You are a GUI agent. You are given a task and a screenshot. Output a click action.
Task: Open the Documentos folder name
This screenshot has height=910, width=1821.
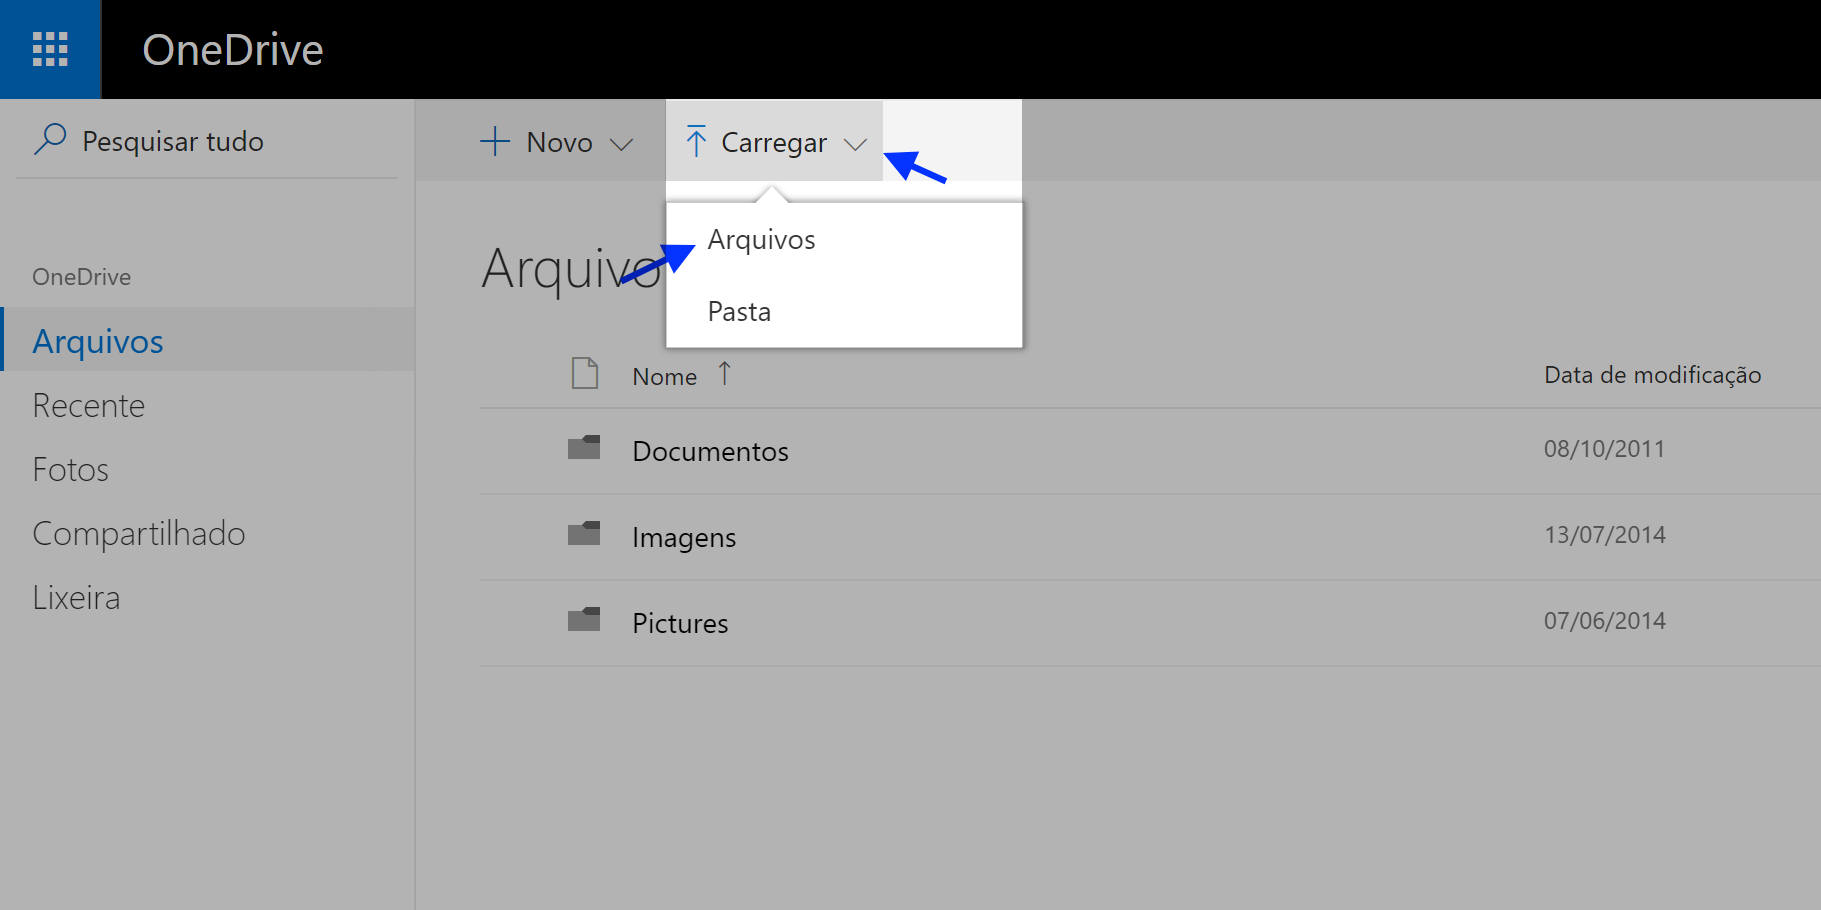(x=710, y=451)
